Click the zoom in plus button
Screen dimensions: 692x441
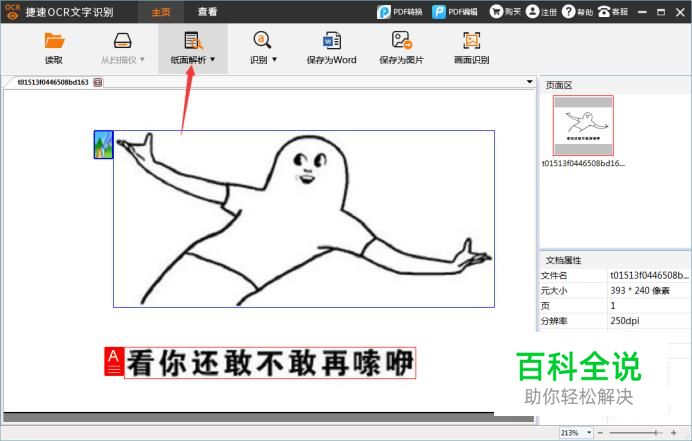click(x=673, y=433)
